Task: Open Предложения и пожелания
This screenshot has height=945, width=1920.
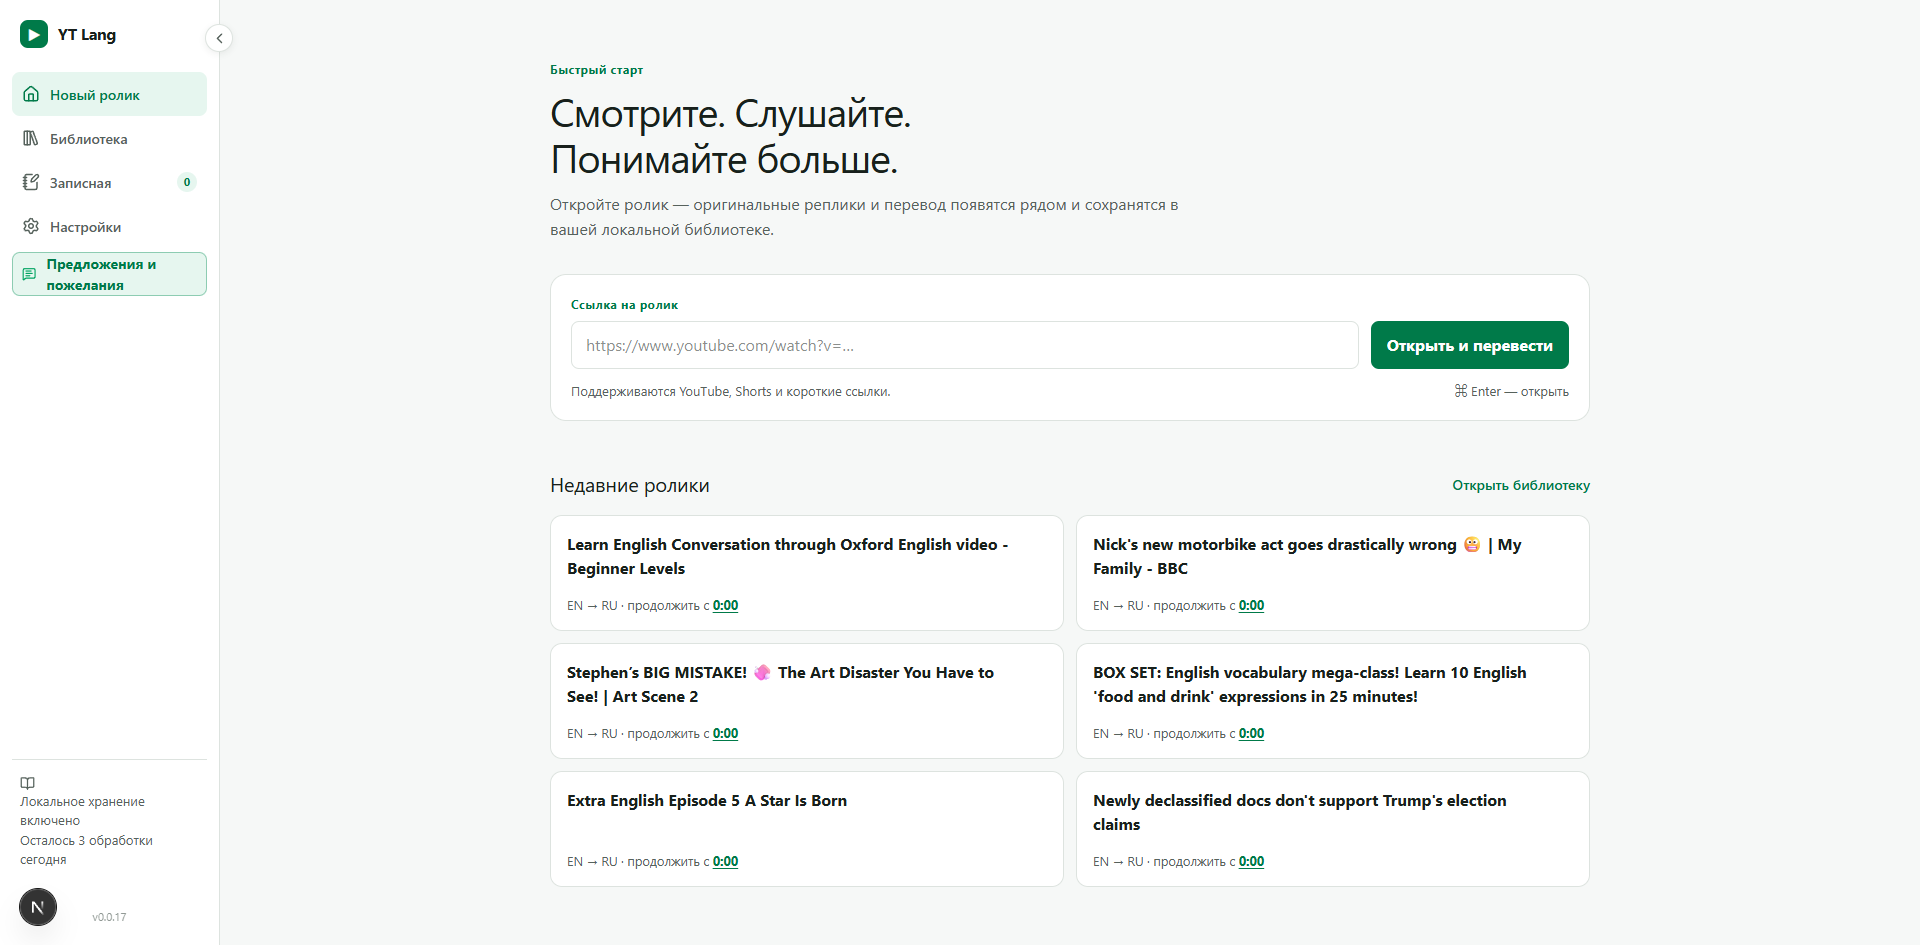Action: tap(109, 274)
